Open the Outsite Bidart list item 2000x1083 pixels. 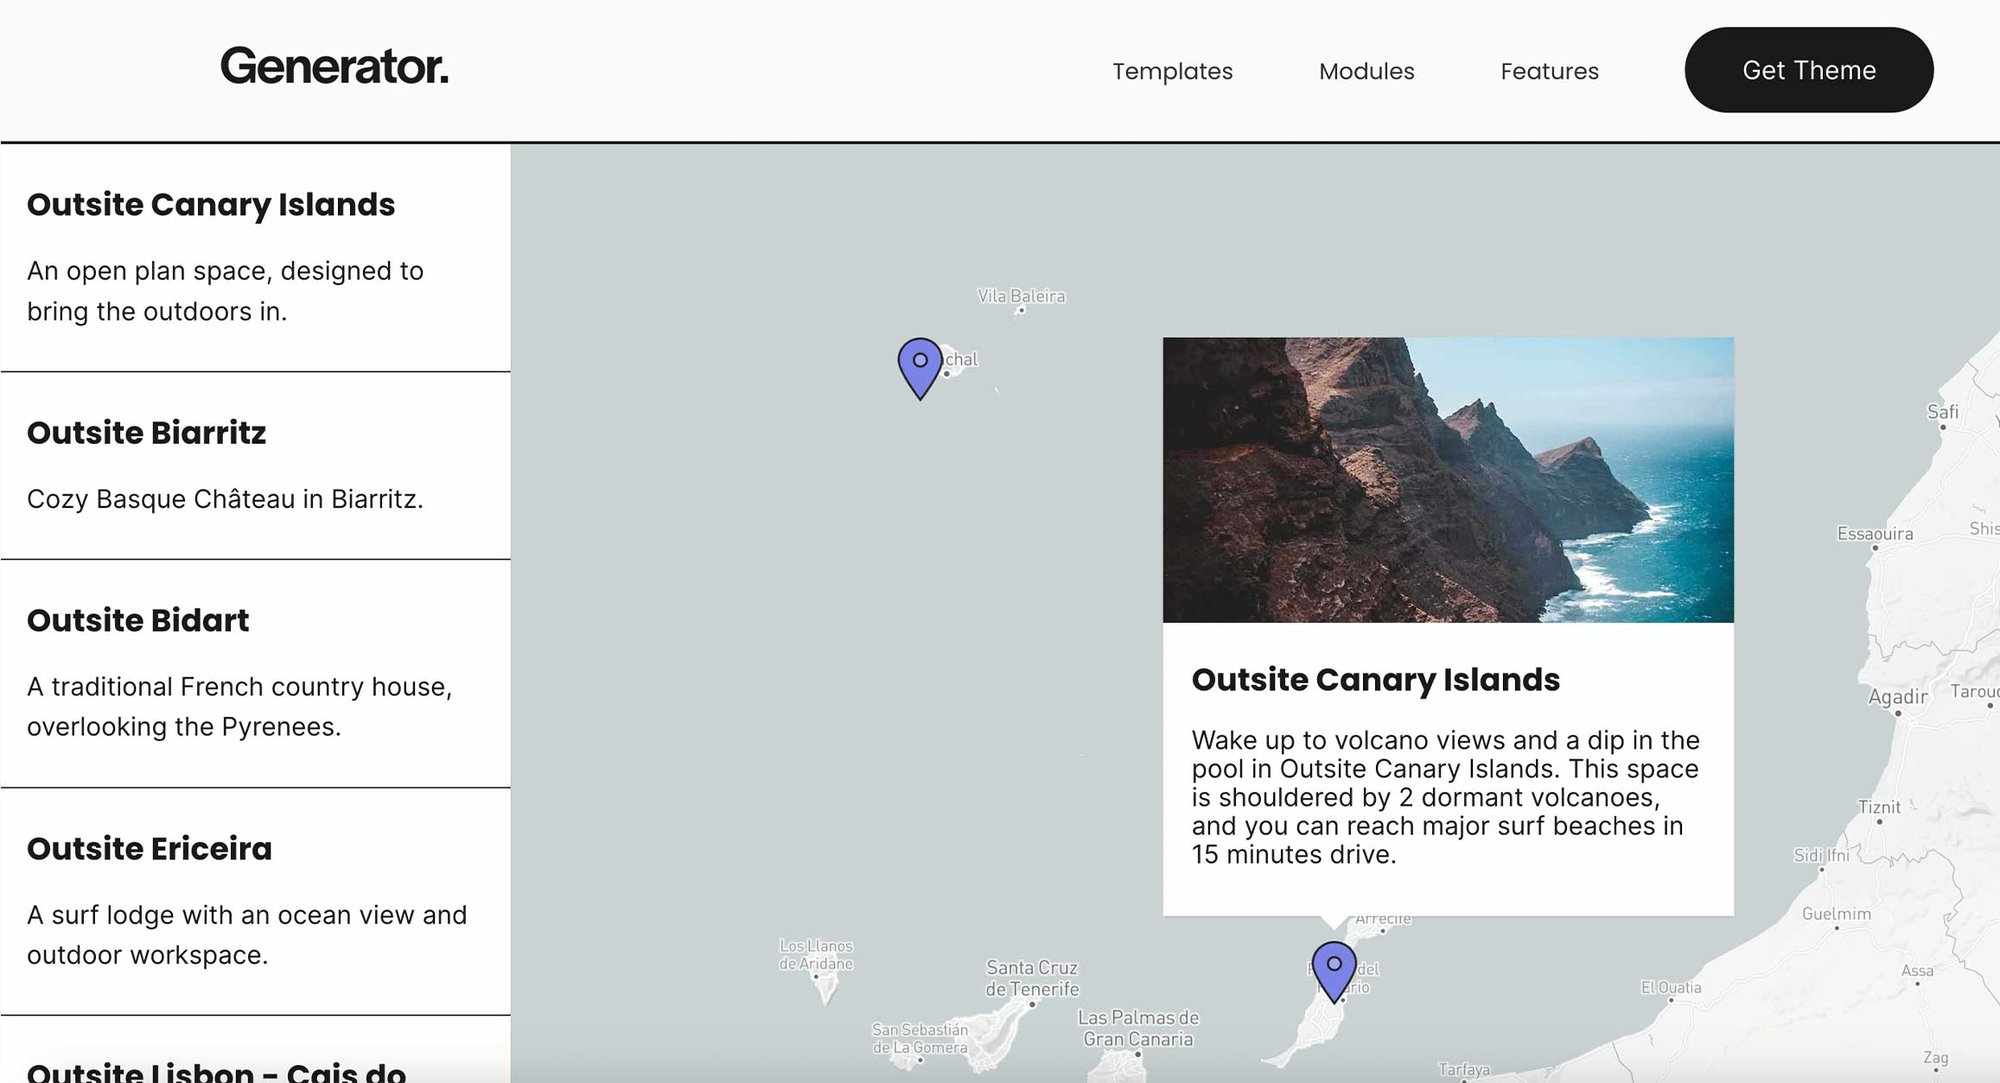point(256,673)
